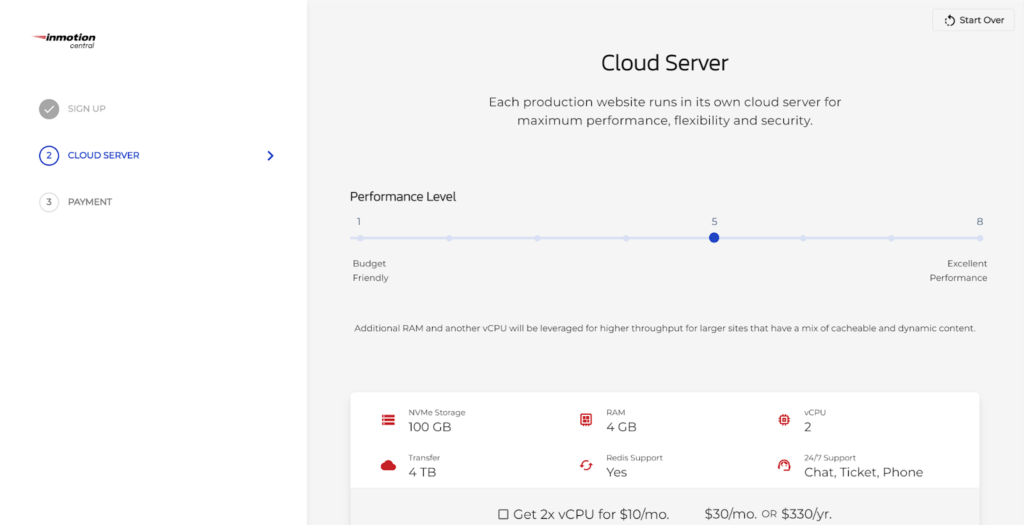Image resolution: width=1024 pixels, height=525 pixels.
Task: Click the Sign Up completed checkmark icon
Action: [x=49, y=109]
